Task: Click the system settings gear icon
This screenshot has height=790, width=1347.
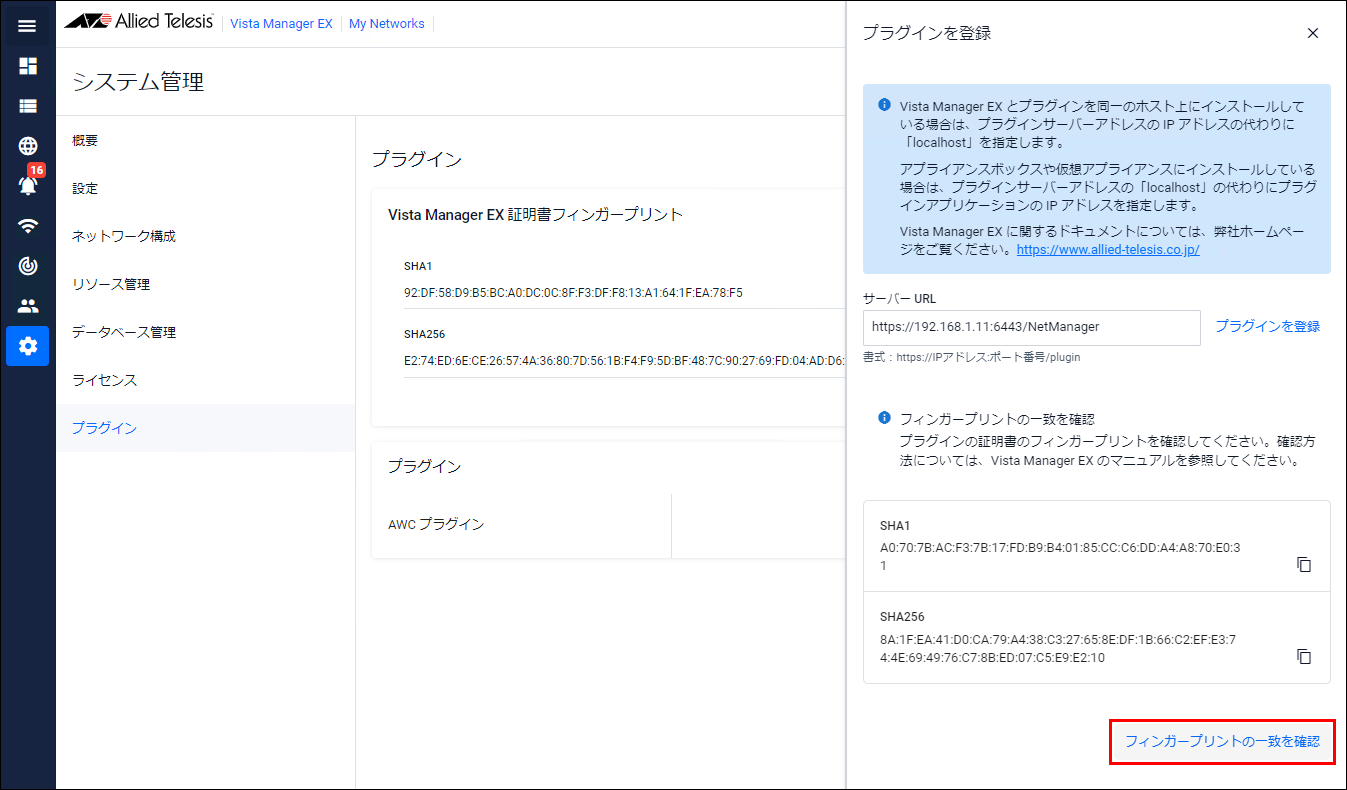Action: (27, 346)
